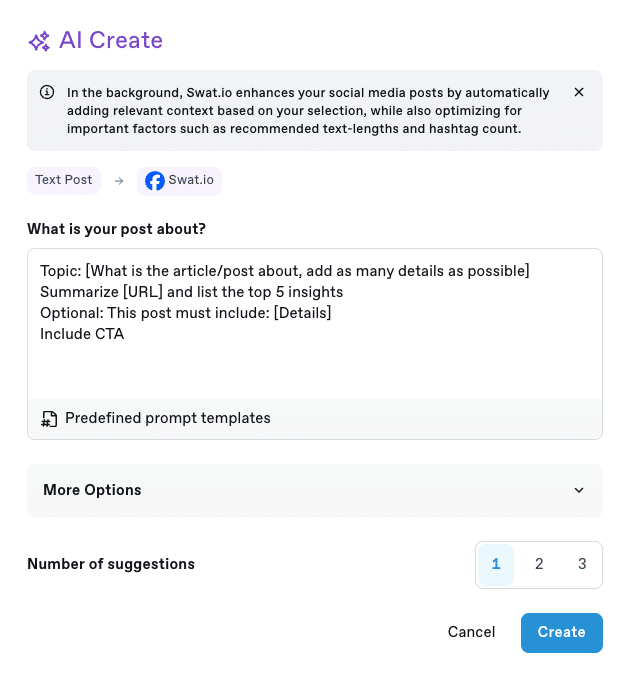Screen dimensions: 632x679
Task: Select 1 suggestion
Action: (x=496, y=564)
